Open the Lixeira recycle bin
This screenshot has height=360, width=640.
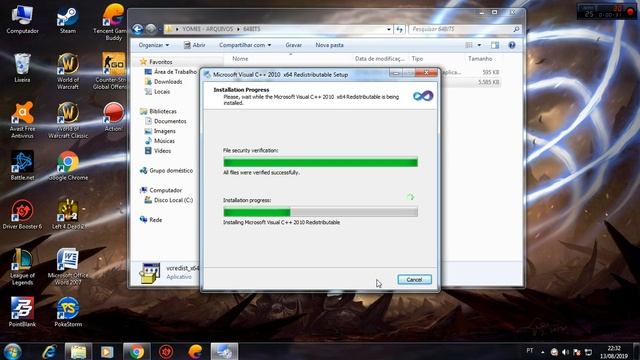pyautogui.click(x=22, y=68)
